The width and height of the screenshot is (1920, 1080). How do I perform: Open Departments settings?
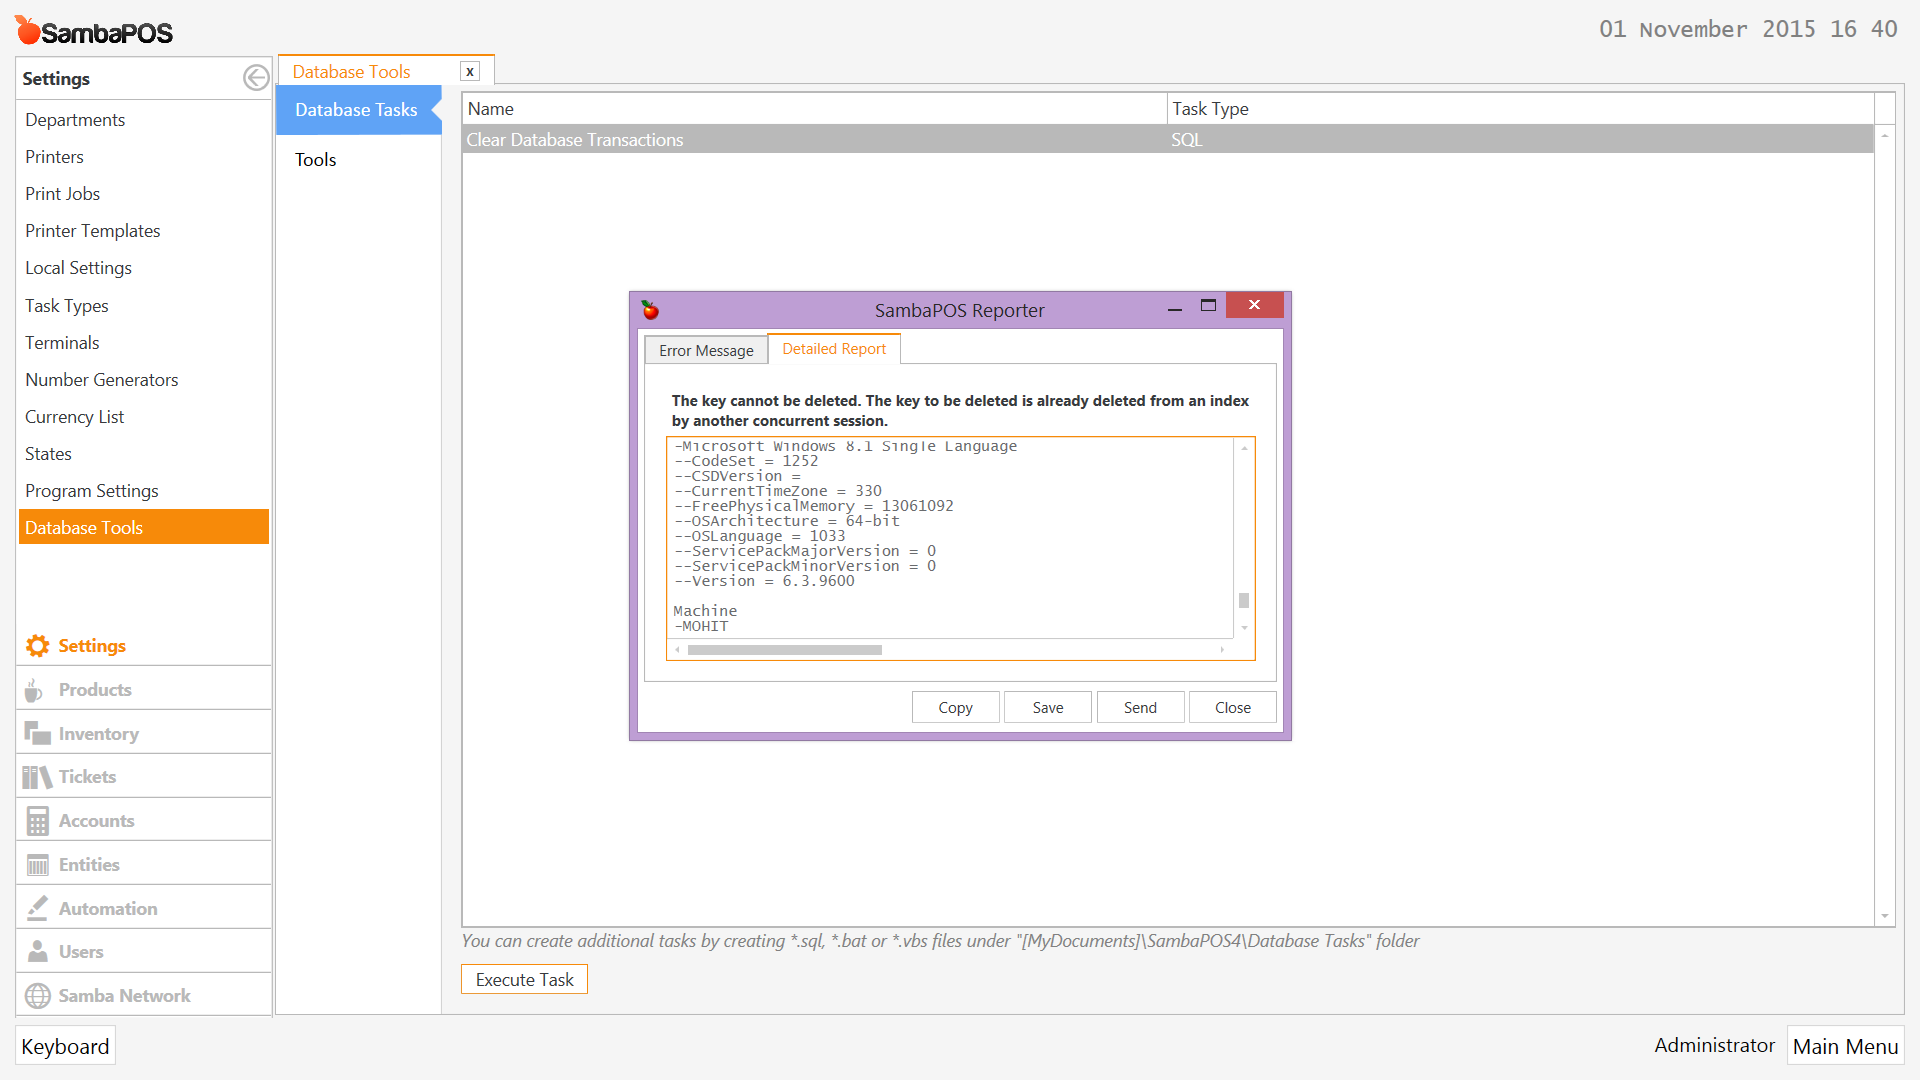coord(75,120)
